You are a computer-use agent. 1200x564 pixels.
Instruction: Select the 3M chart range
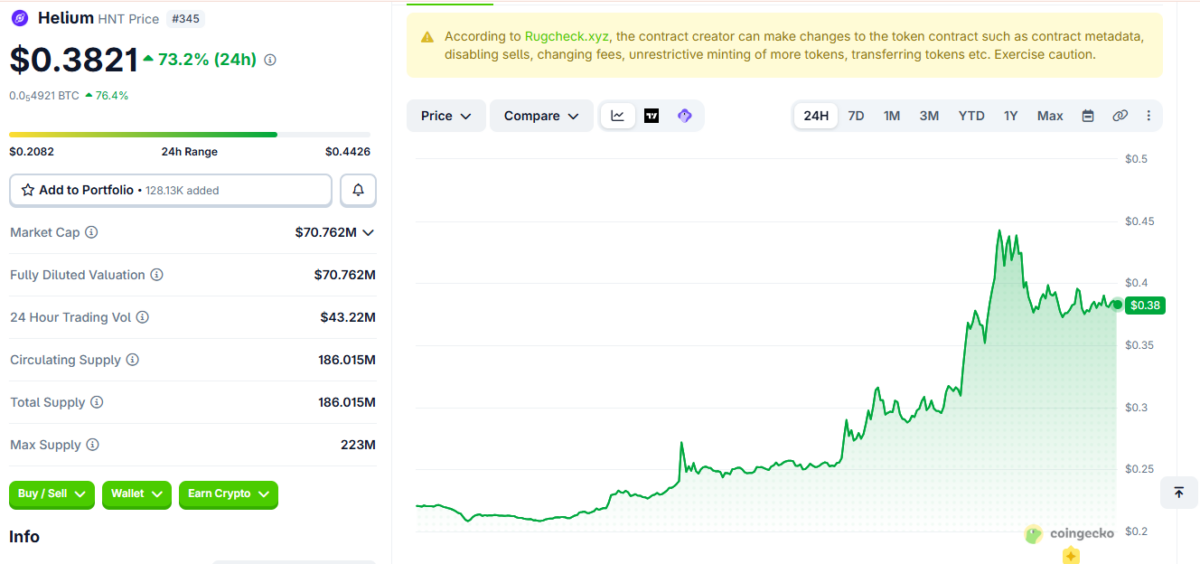929,116
